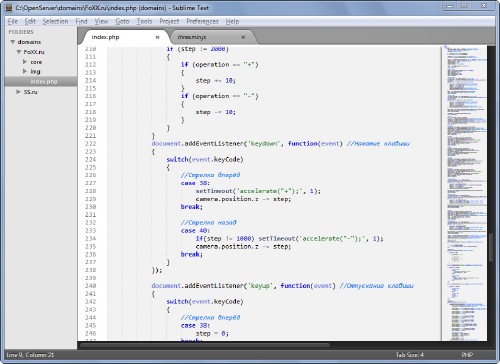Click line number 240 in gutter
Image resolution: width=500 pixels, height=364 pixels.
coord(90,286)
